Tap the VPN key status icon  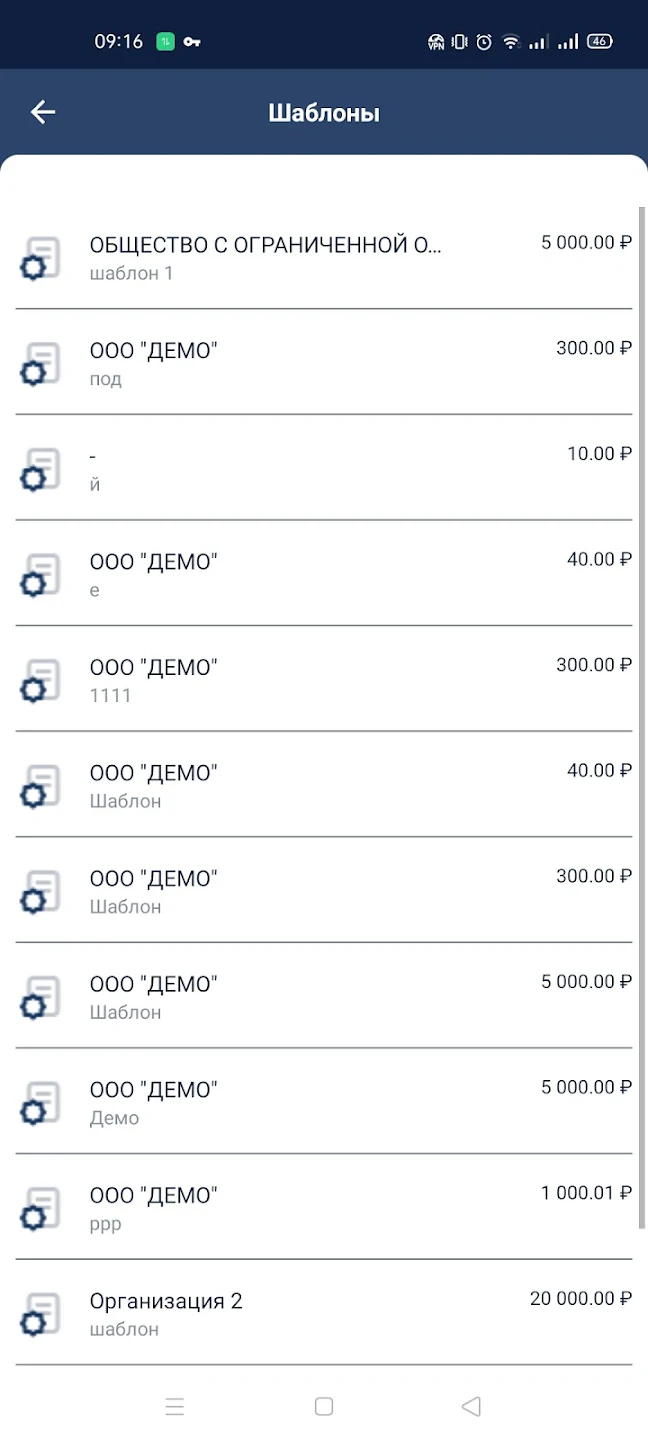pyautogui.click(x=192, y=42)
